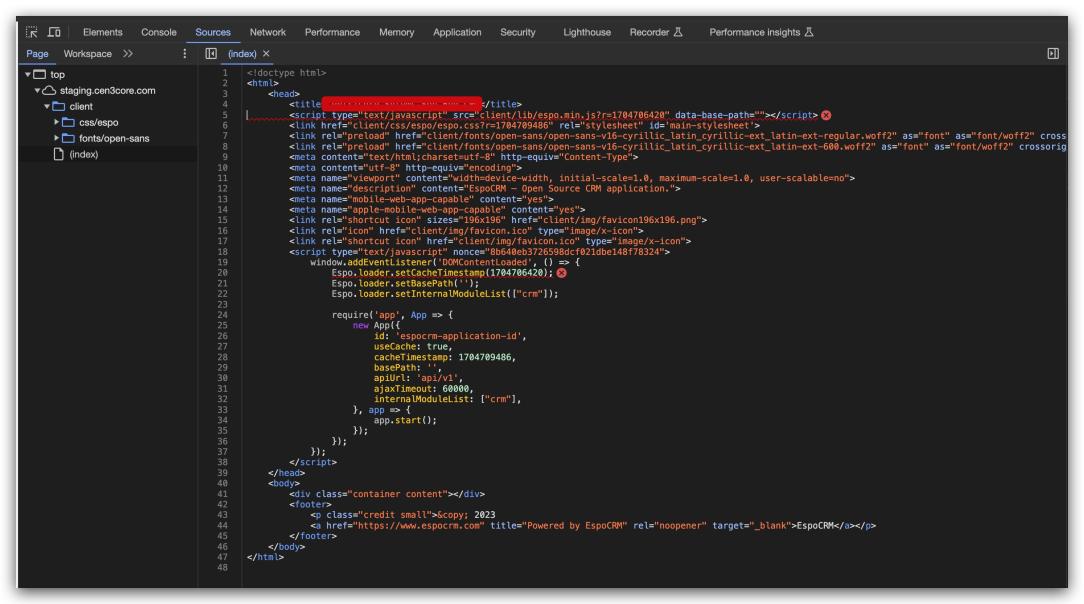Select the css/espo folder
Screen dimensions: 1084x604
click(x=98, y=122)
